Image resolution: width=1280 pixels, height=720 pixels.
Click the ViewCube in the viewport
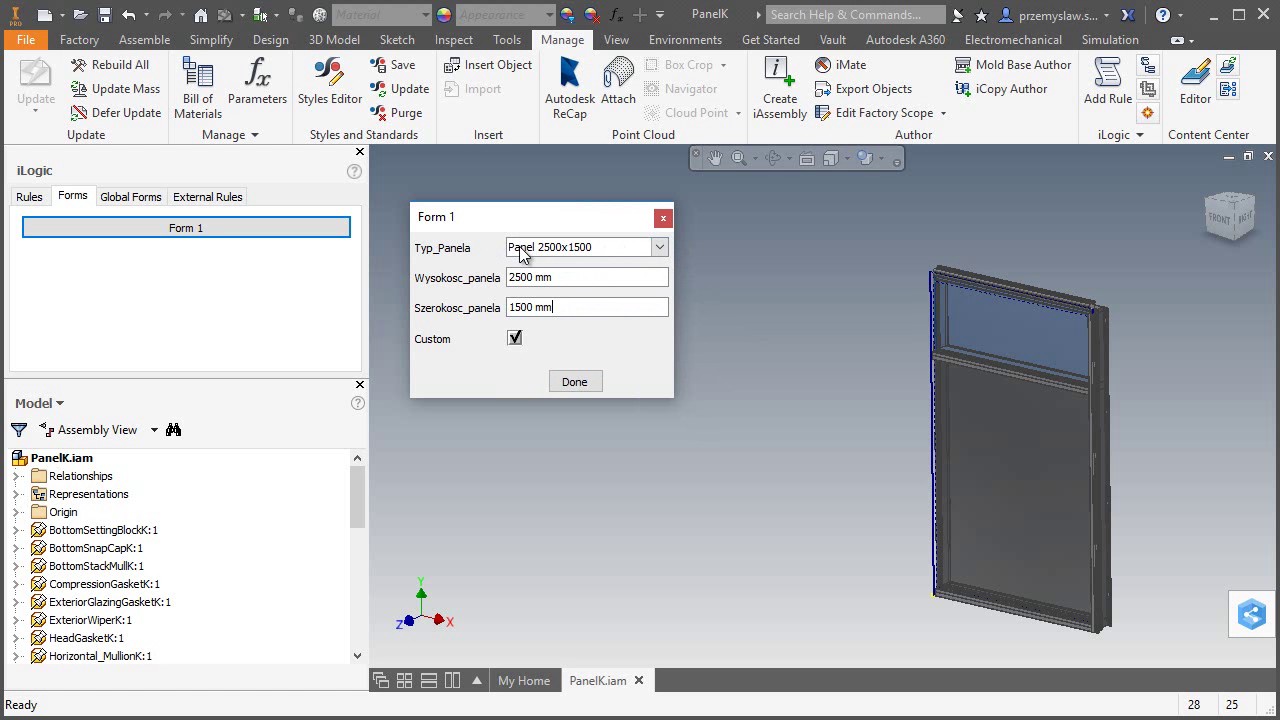click(x=1230, y=216)
